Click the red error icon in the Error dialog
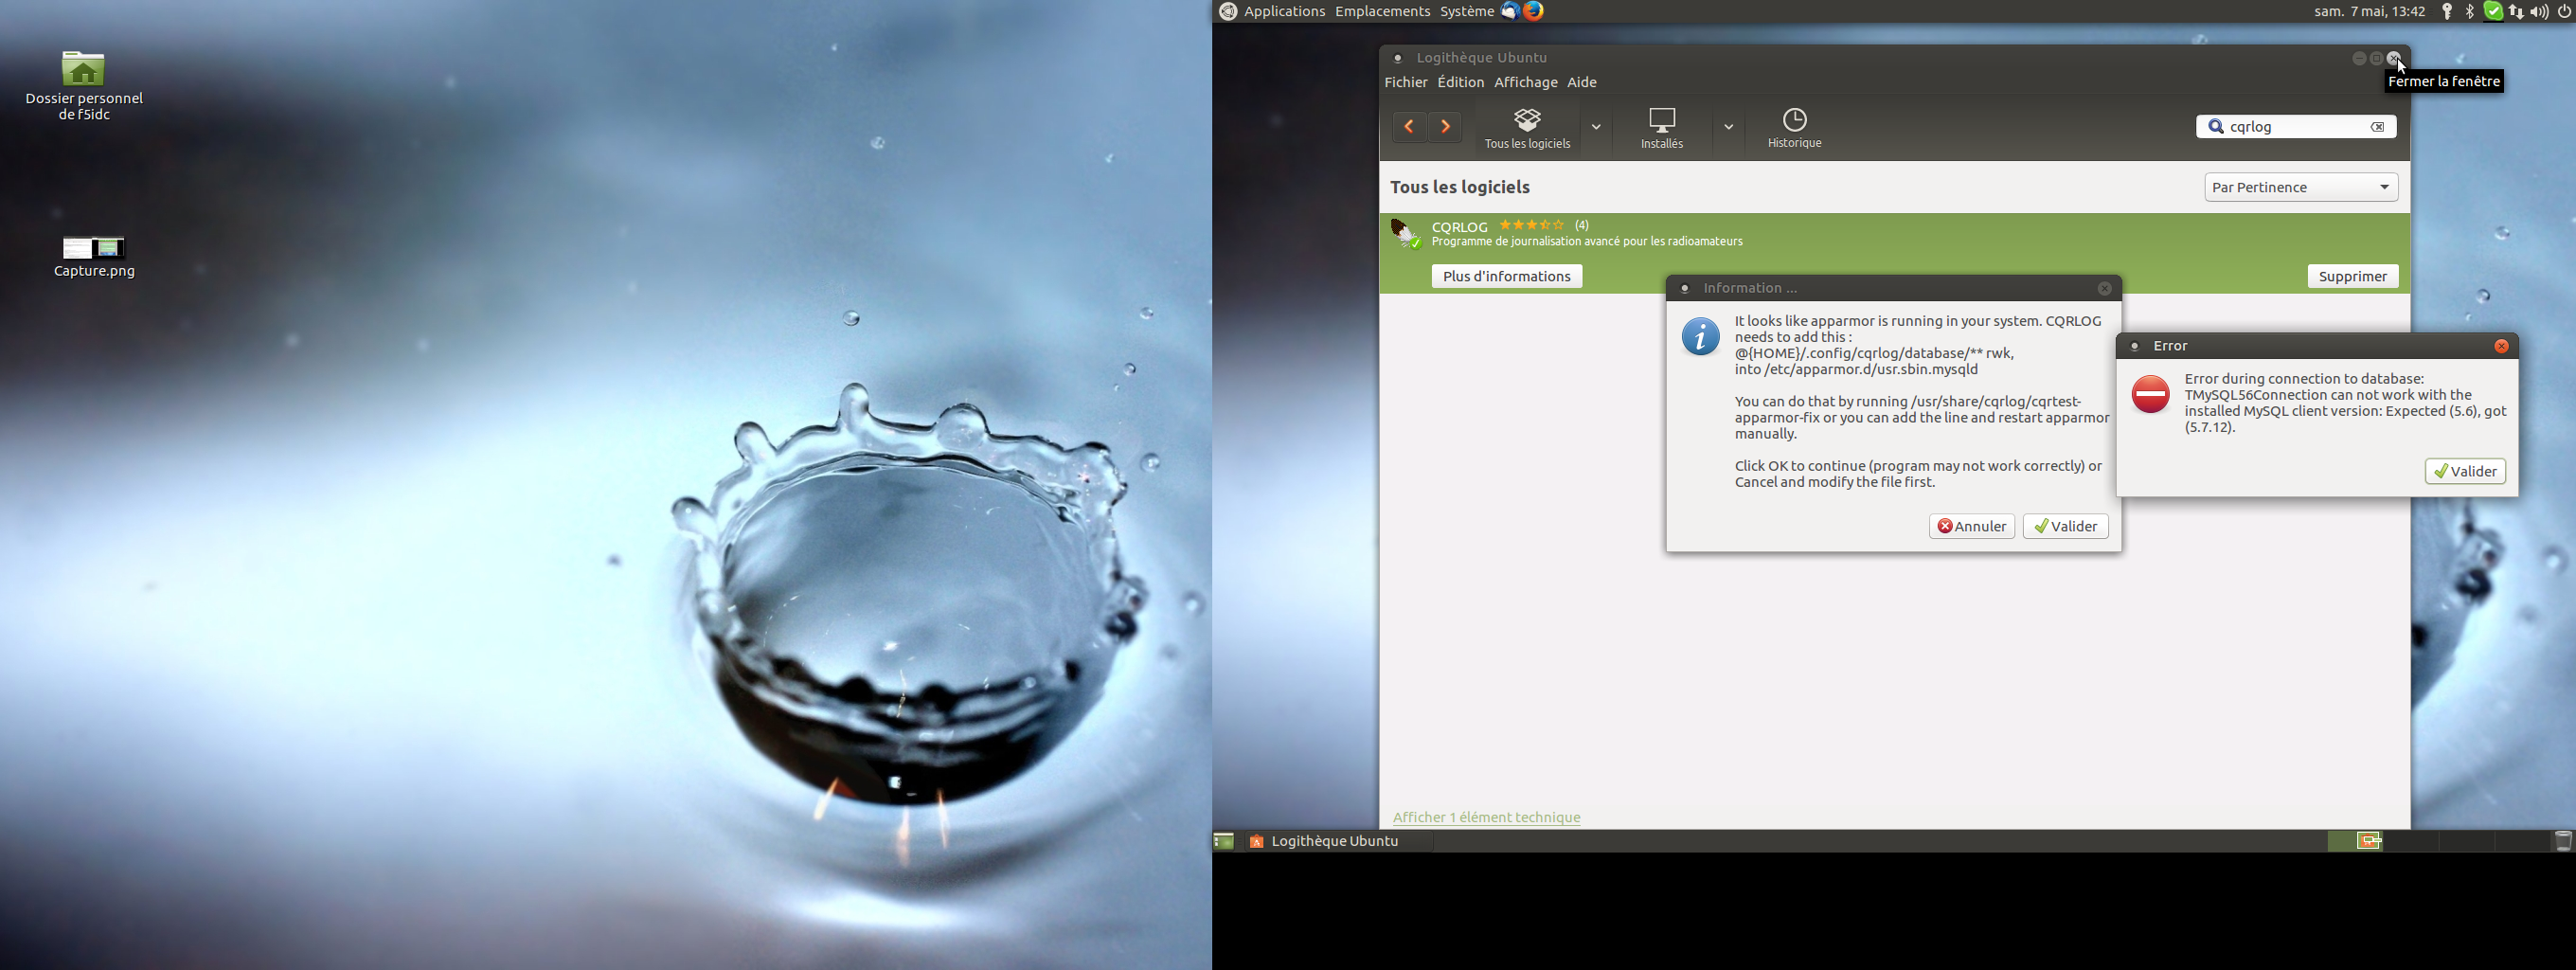The height and width of the screenshot is (970, 2576). coord(2150,394)
